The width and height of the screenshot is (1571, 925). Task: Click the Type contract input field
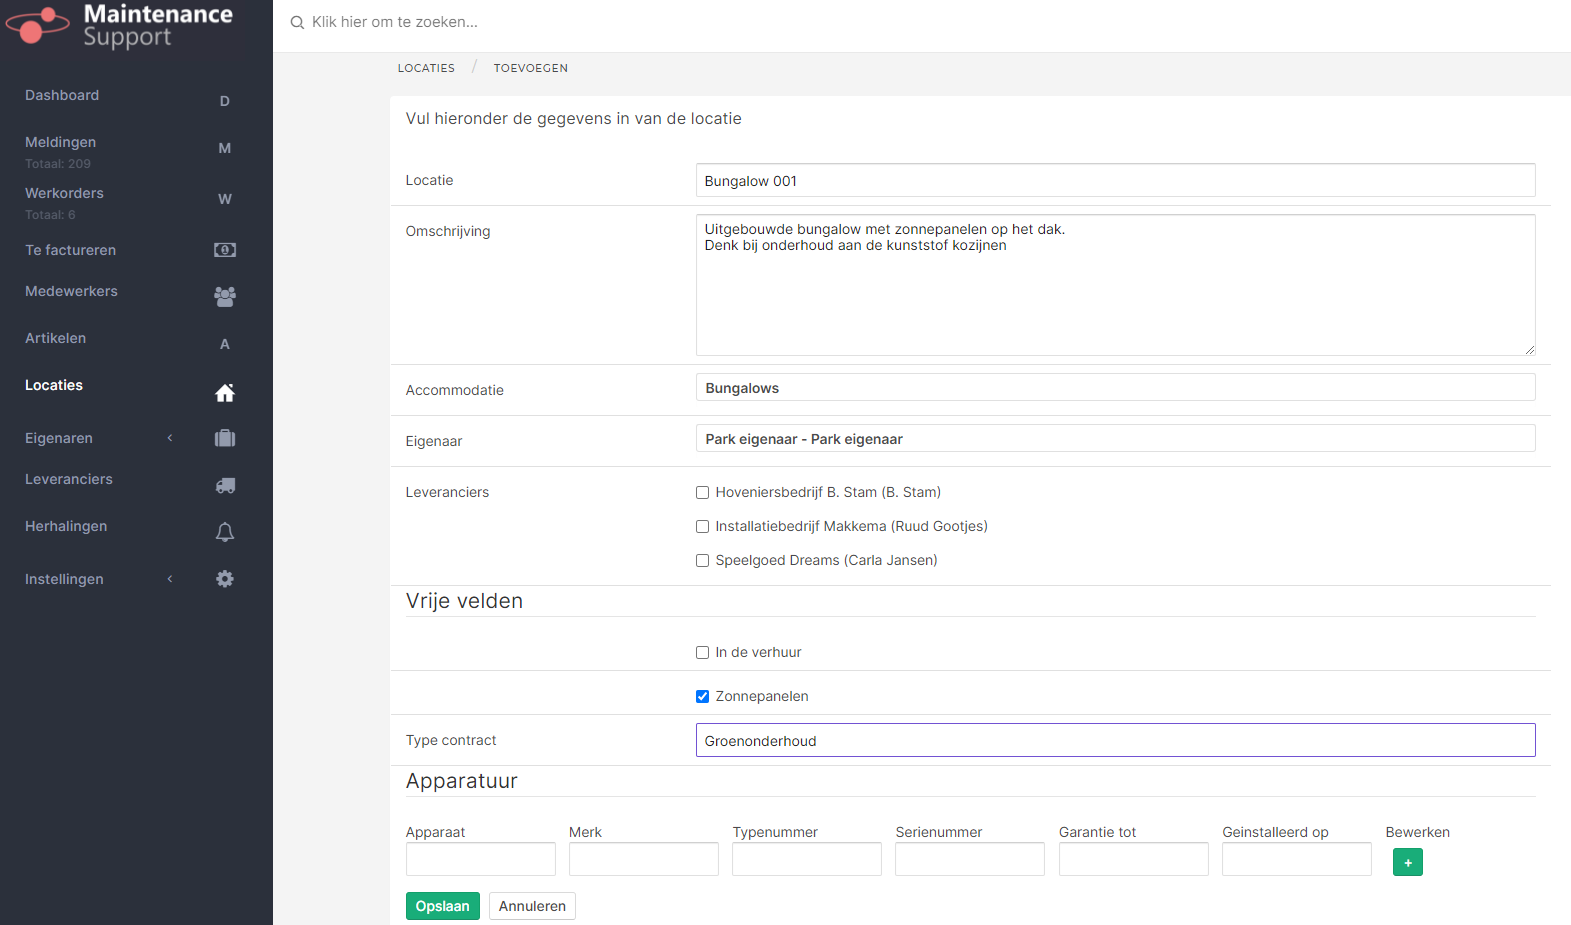click(1115, 740)
